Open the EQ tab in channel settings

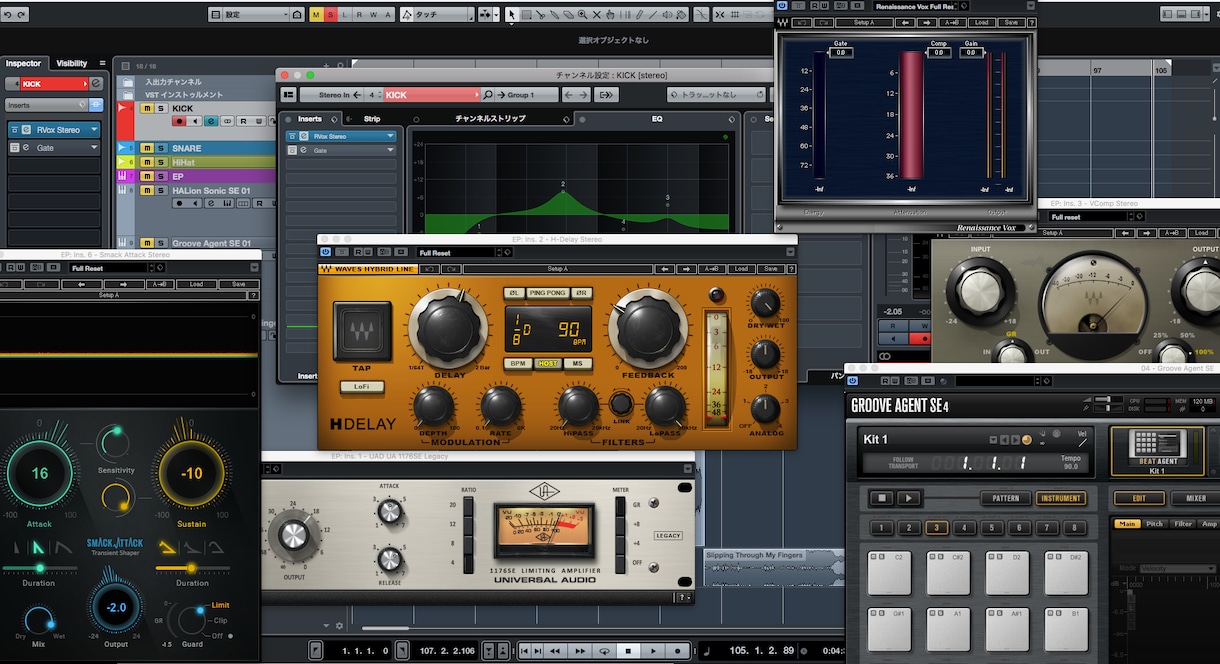pos(657,119)
